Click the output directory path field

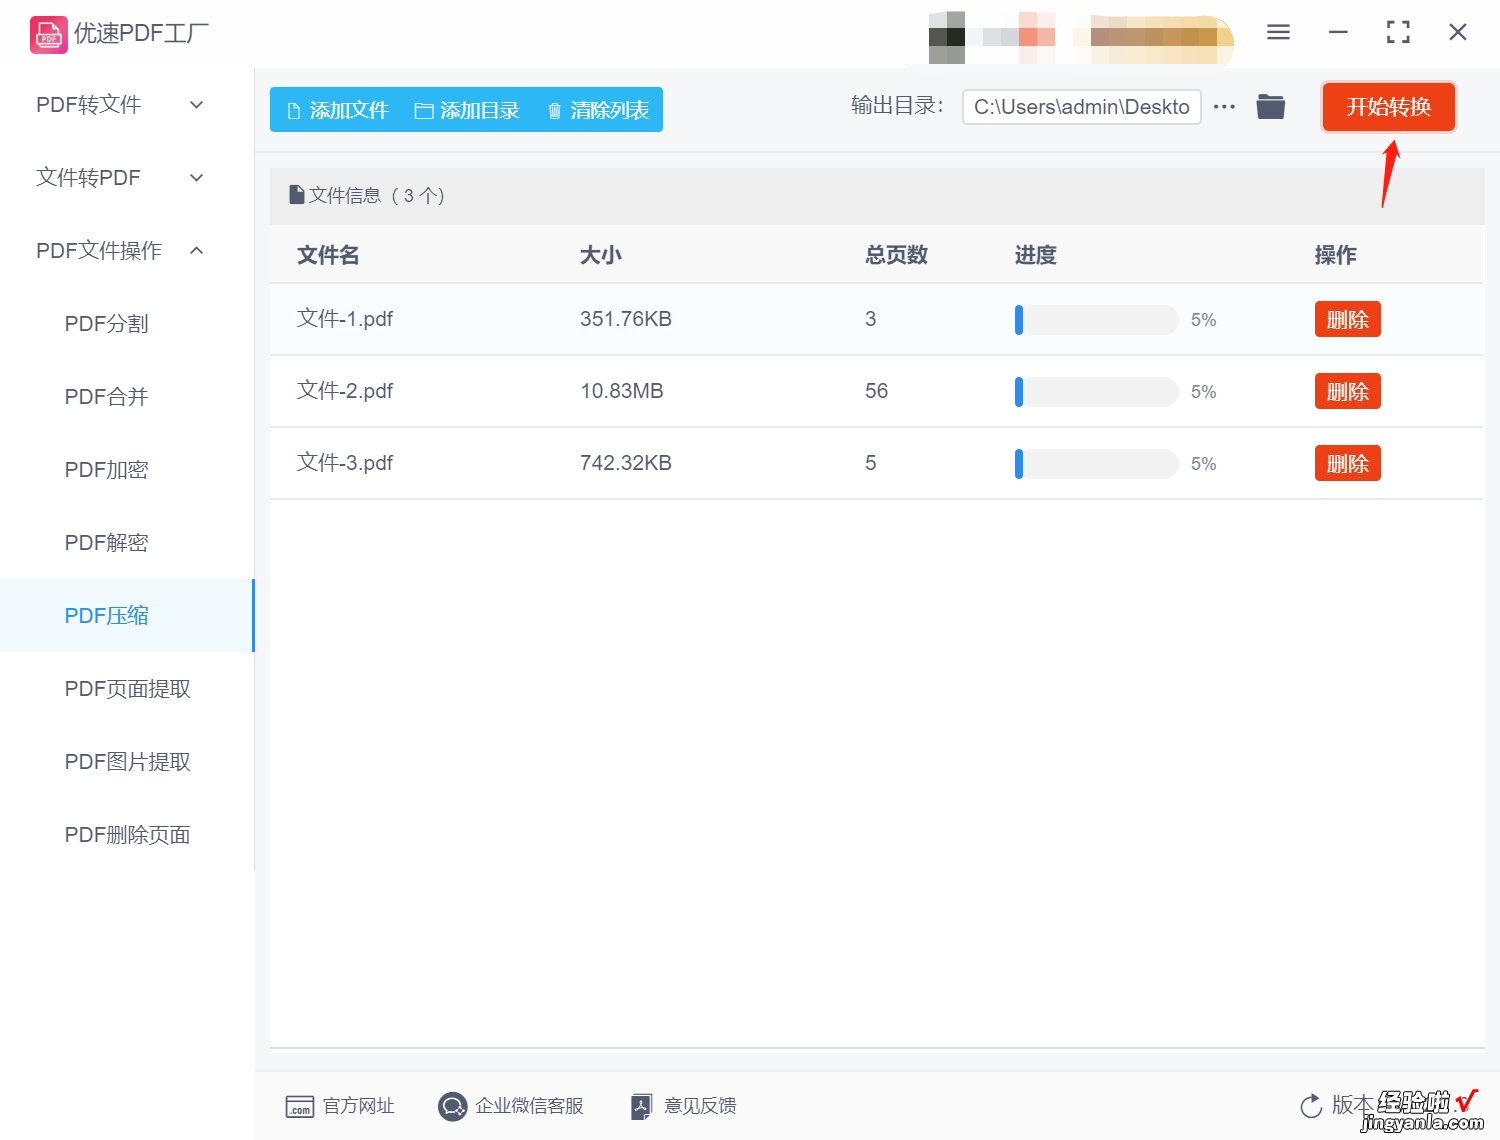(x=1081, y=107)
